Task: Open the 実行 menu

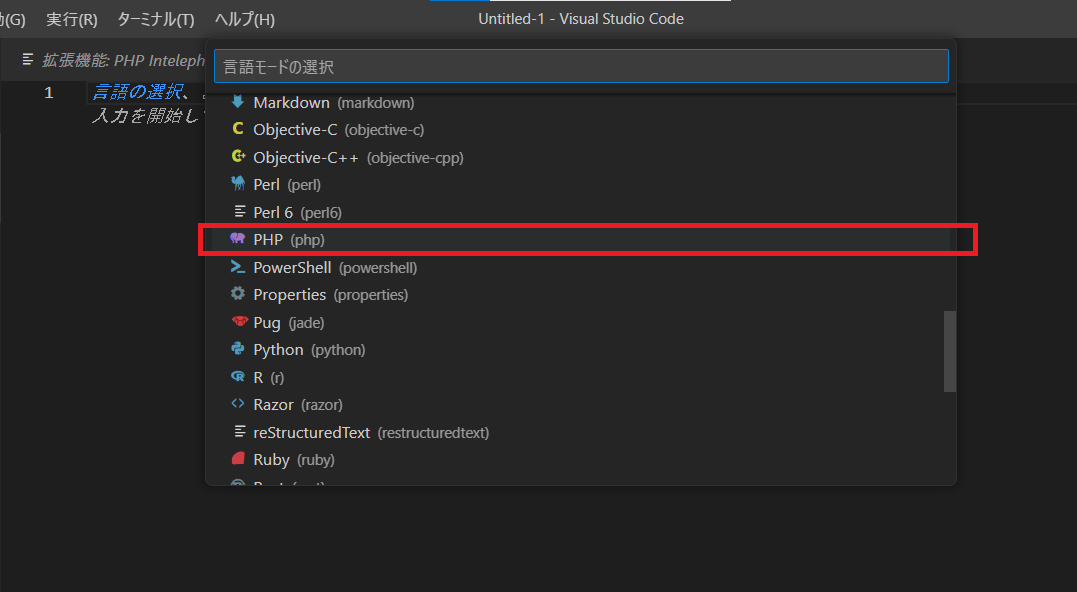Action: click(x=70, y=18)
